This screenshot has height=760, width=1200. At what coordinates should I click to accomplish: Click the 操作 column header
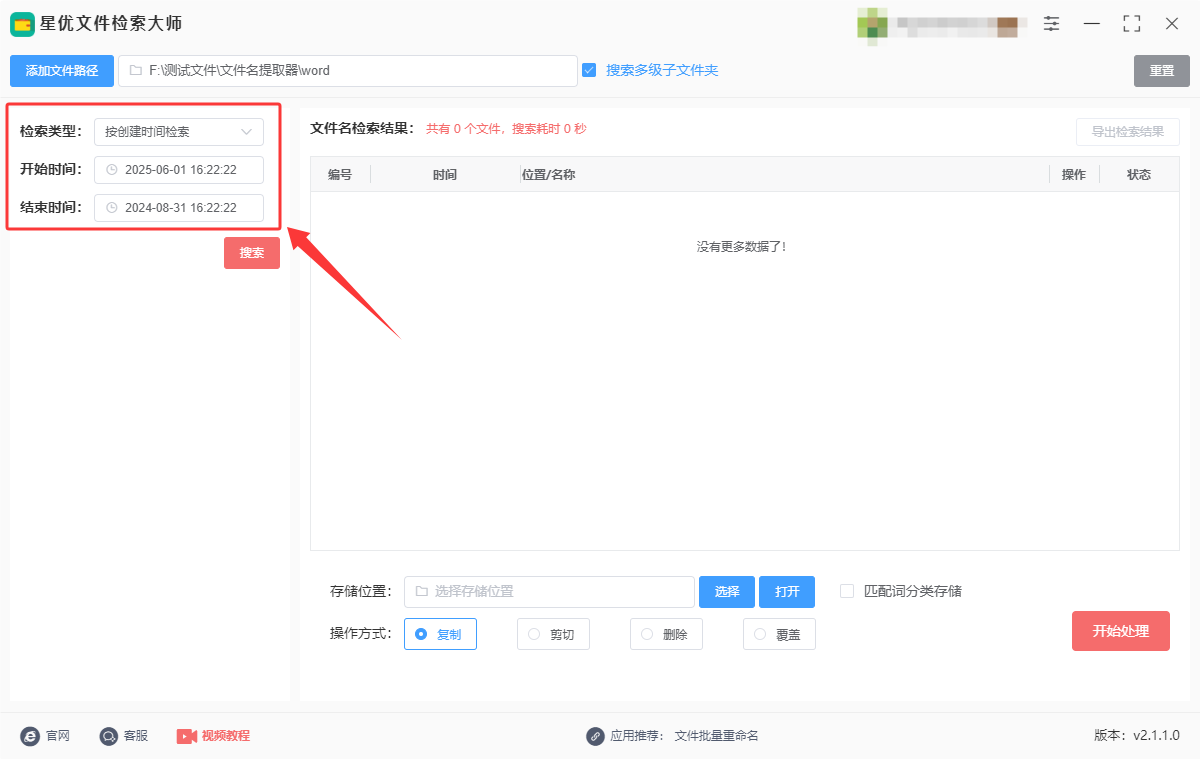(1074, 175)
